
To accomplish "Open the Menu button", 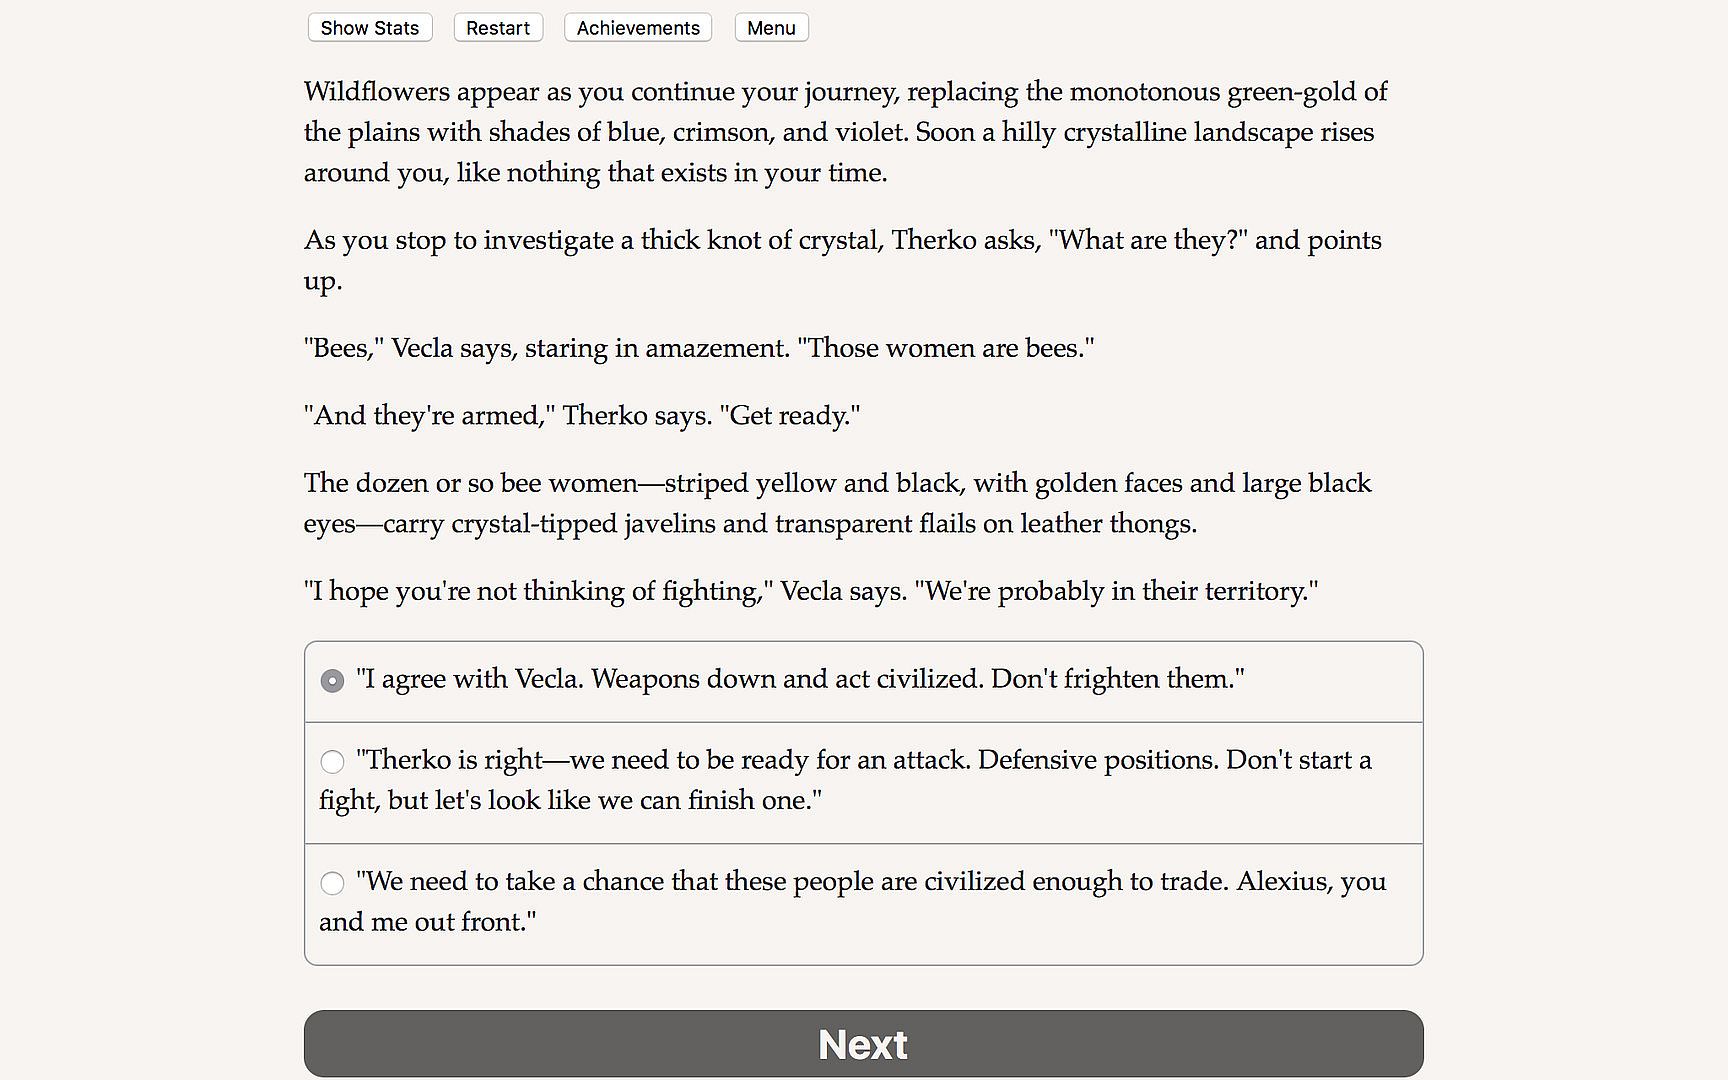I will click(771, 28).
